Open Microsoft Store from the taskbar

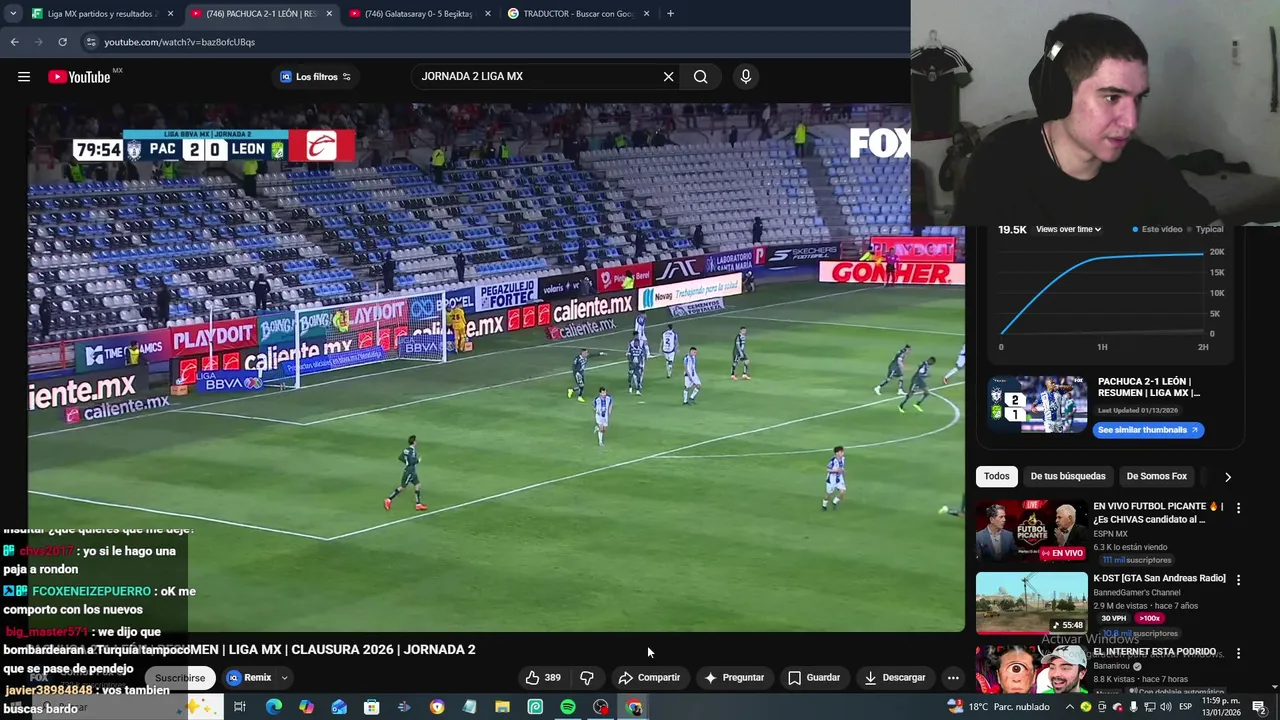[371, 707]
